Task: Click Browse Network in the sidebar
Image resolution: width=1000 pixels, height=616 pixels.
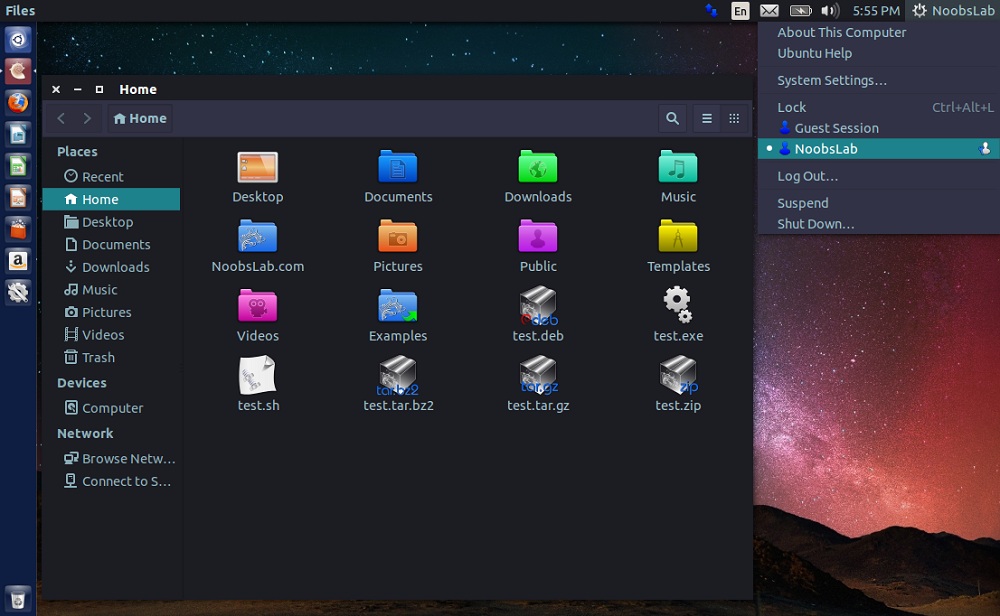Action: 128,458
